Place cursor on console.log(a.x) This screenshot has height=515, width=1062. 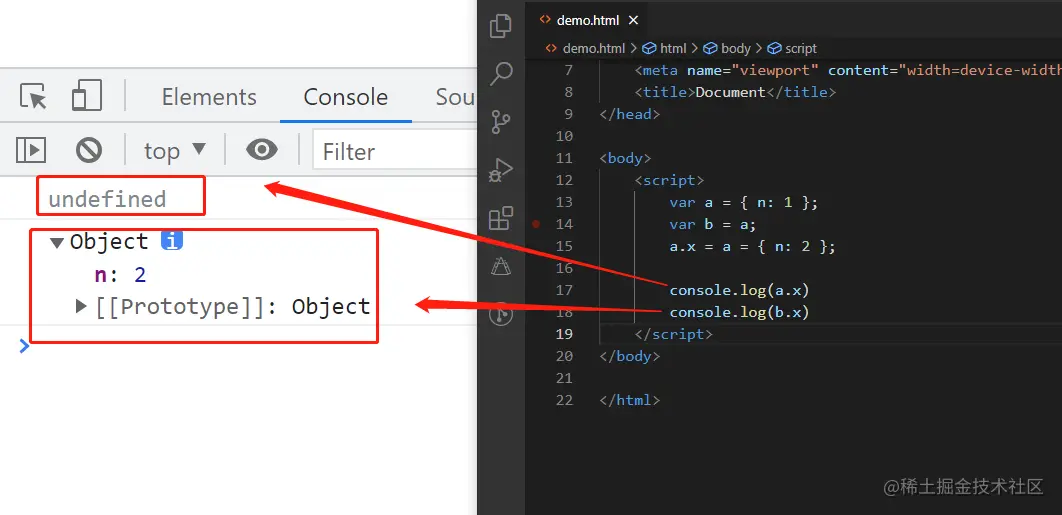[740, 290]
